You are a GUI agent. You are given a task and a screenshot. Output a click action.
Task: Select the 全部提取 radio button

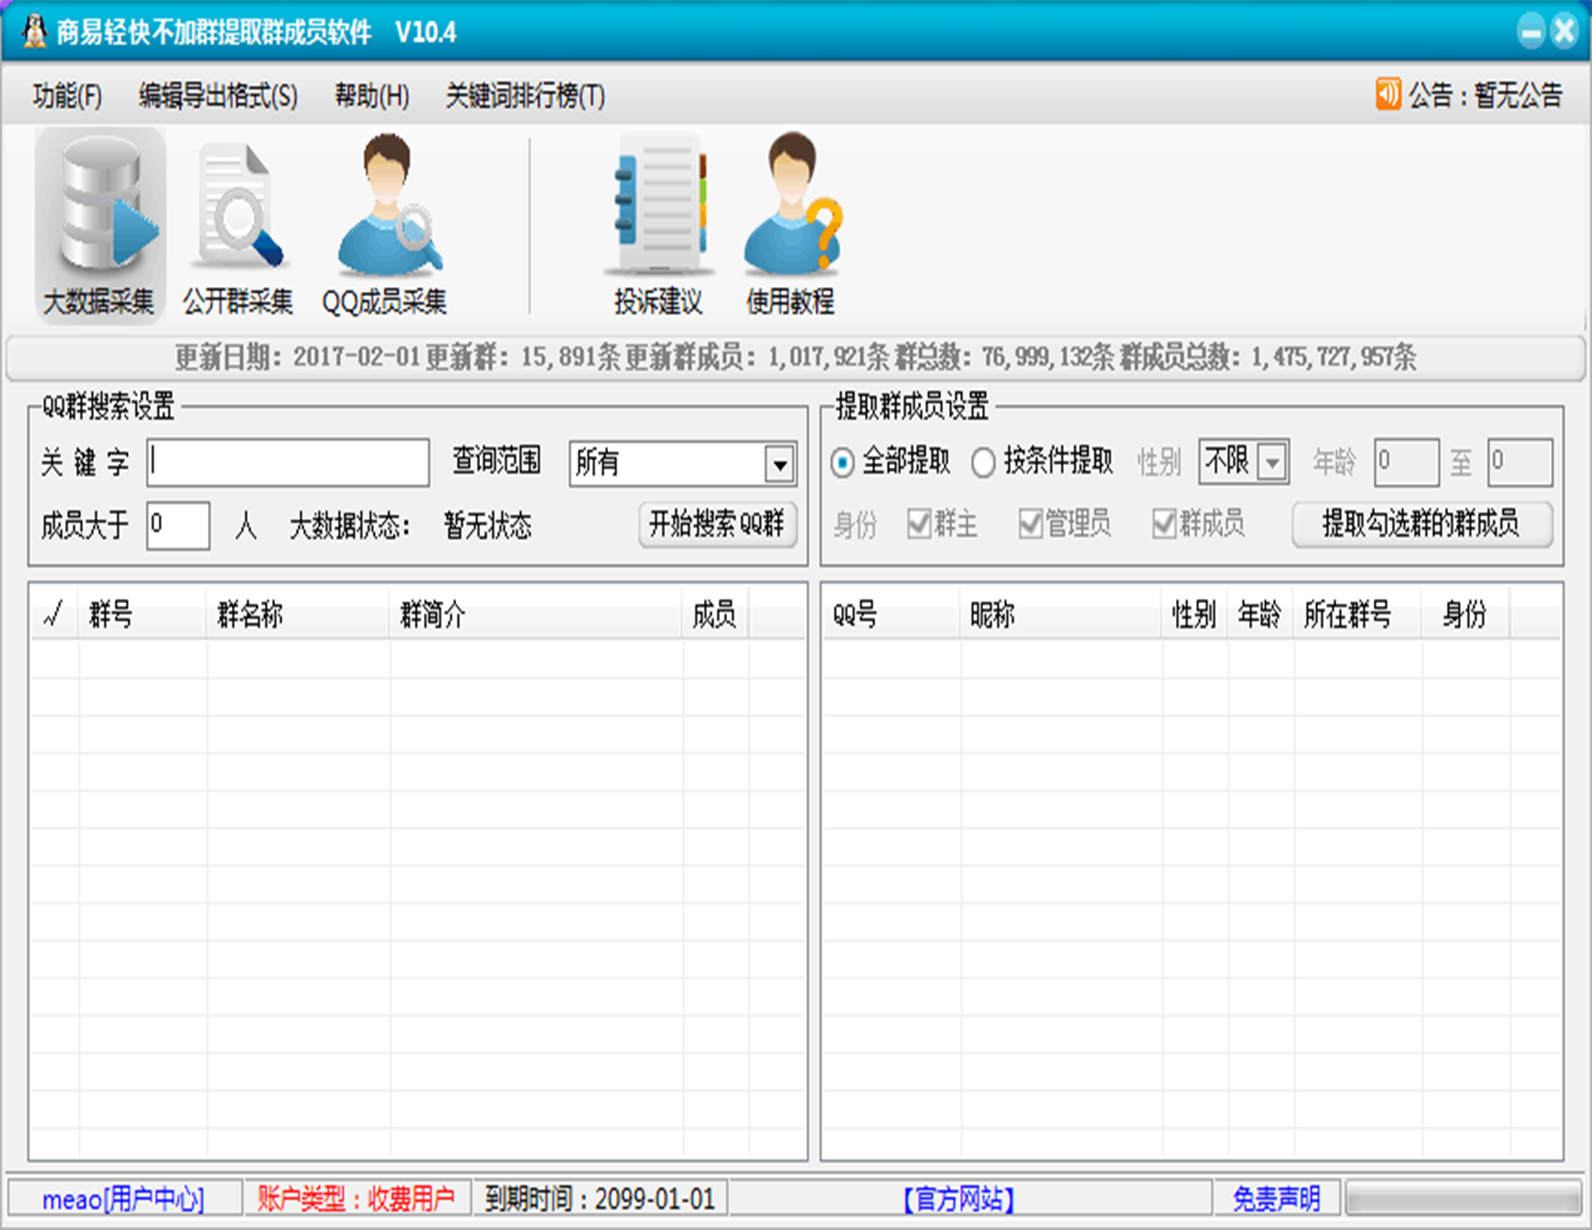[842, 462]
